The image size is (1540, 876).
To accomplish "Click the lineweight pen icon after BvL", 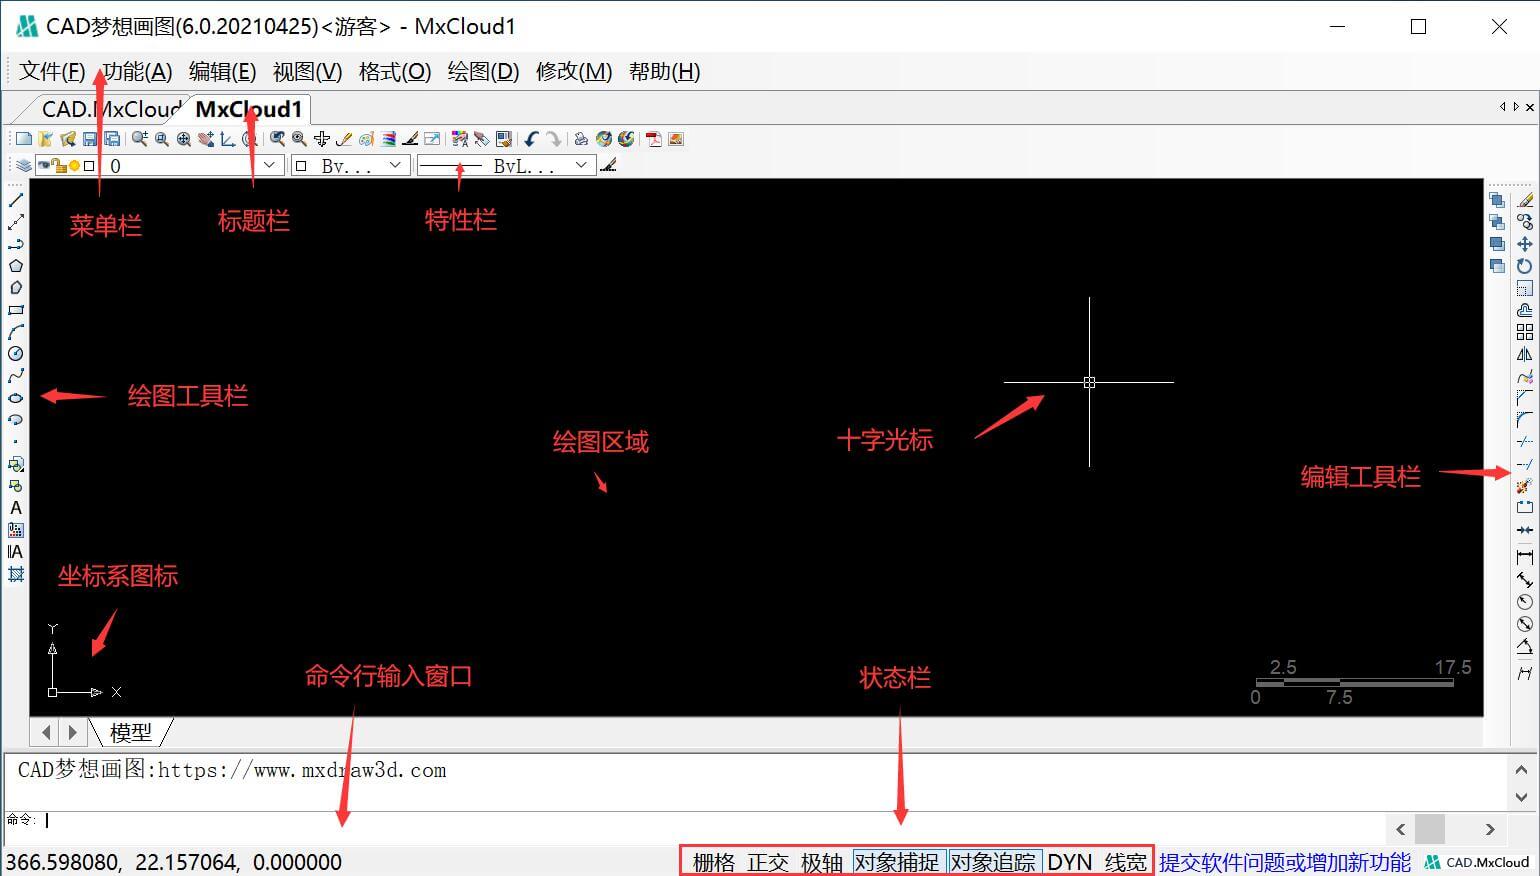I will [608, 165].
